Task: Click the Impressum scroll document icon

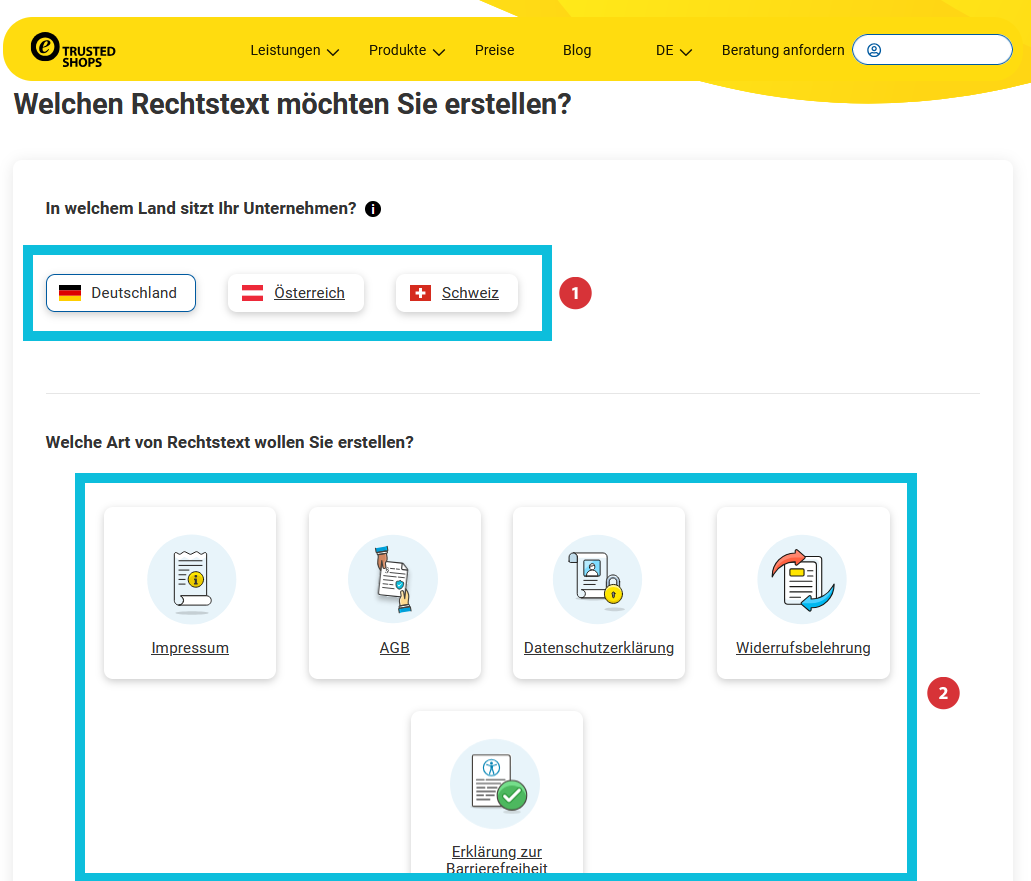Action: (191, 580)
